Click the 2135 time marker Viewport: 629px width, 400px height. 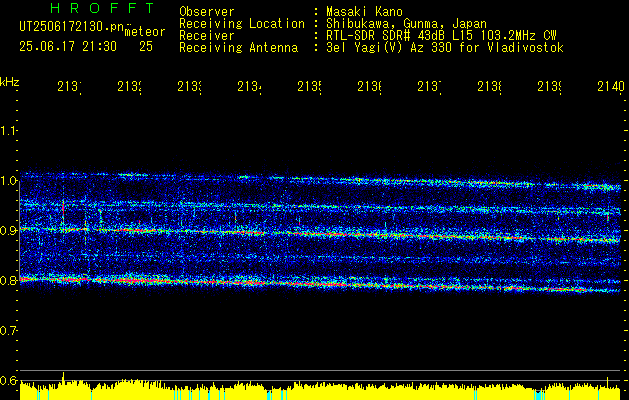pos(309,87)
